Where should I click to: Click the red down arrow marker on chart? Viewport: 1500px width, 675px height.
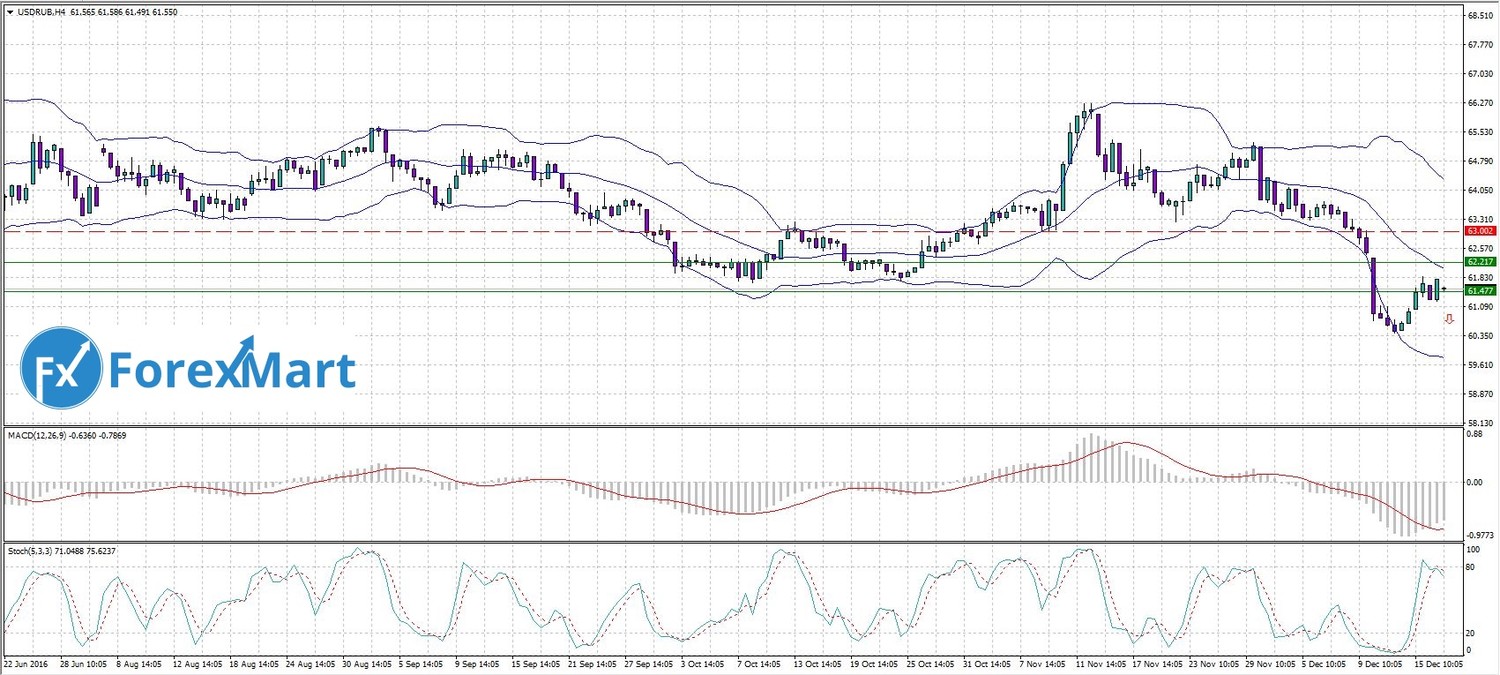[x=1449, y=319]
